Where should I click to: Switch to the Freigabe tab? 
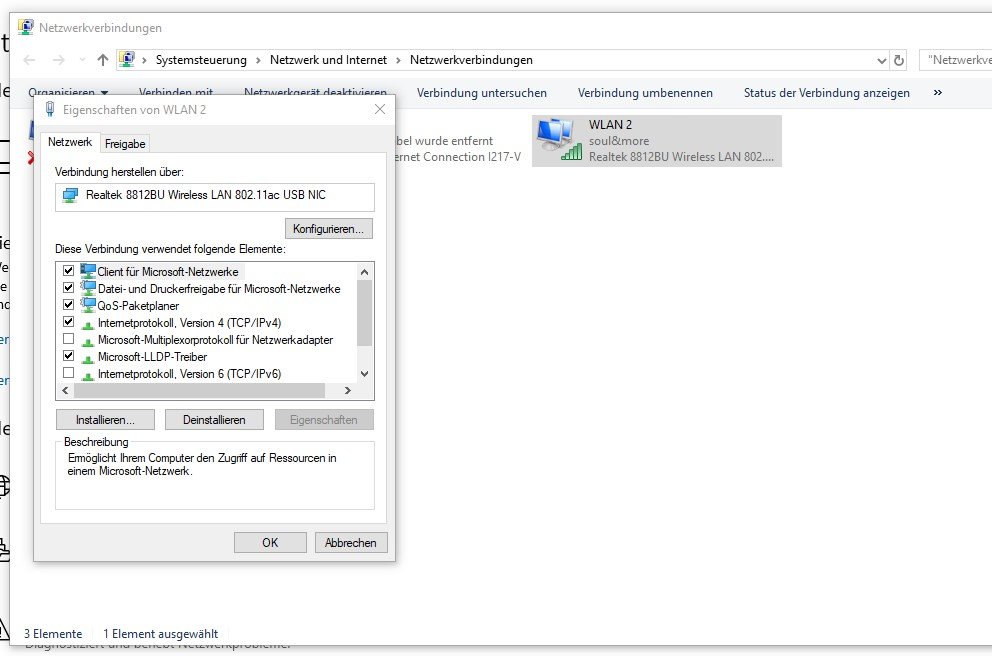(x=125, y=144)
